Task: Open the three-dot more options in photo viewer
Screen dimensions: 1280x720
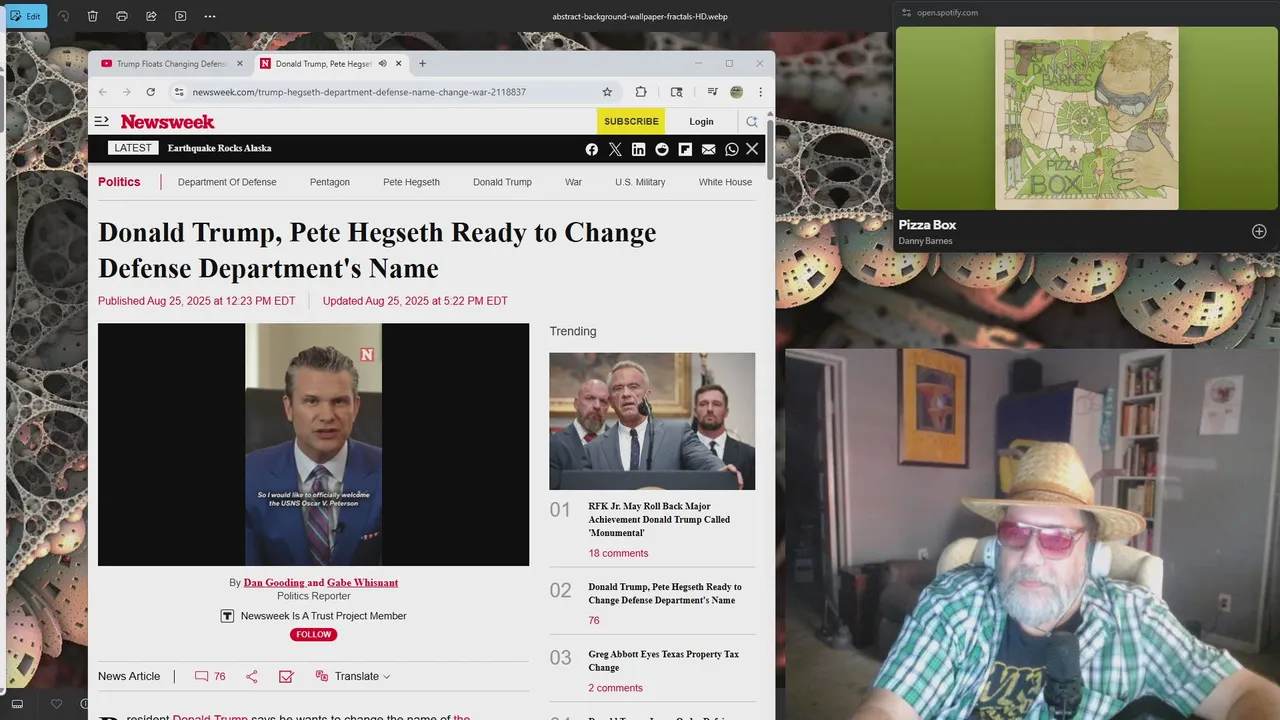Action: [x=209, y=16]
